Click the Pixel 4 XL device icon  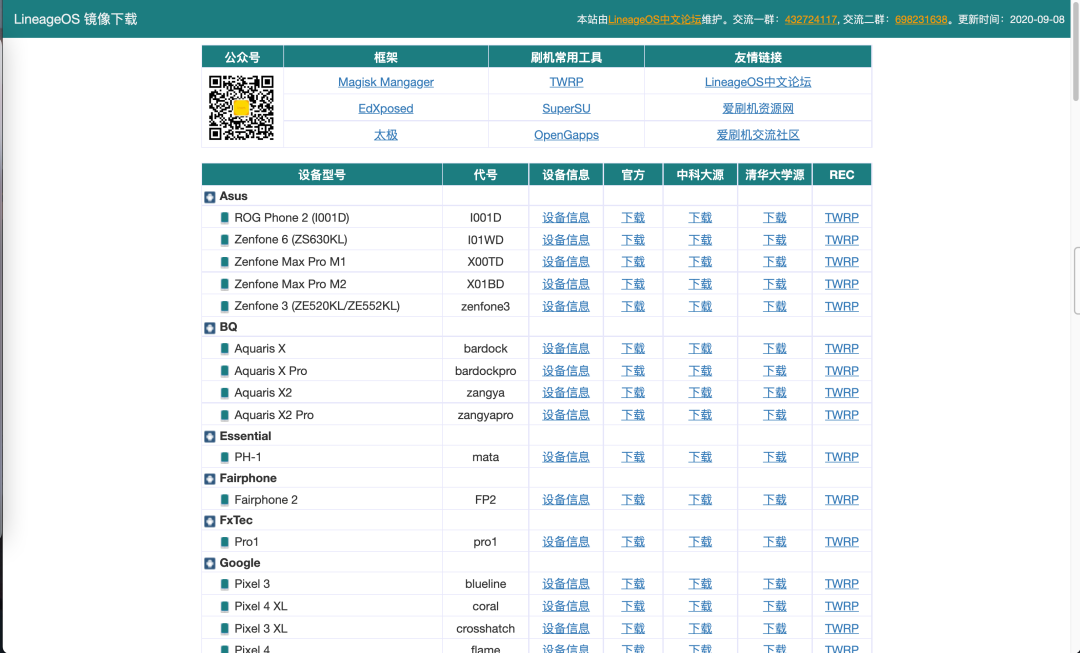[x=225, y=606]
